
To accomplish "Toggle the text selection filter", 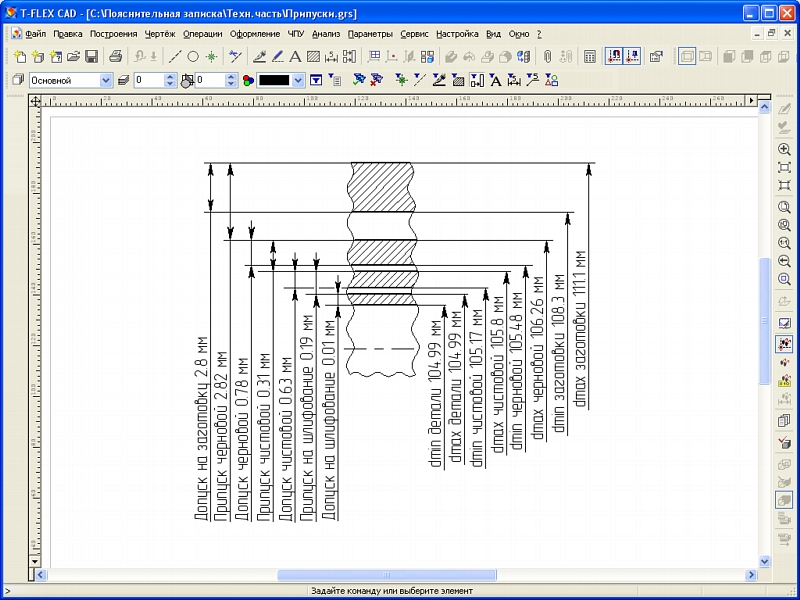I will 495,80.
